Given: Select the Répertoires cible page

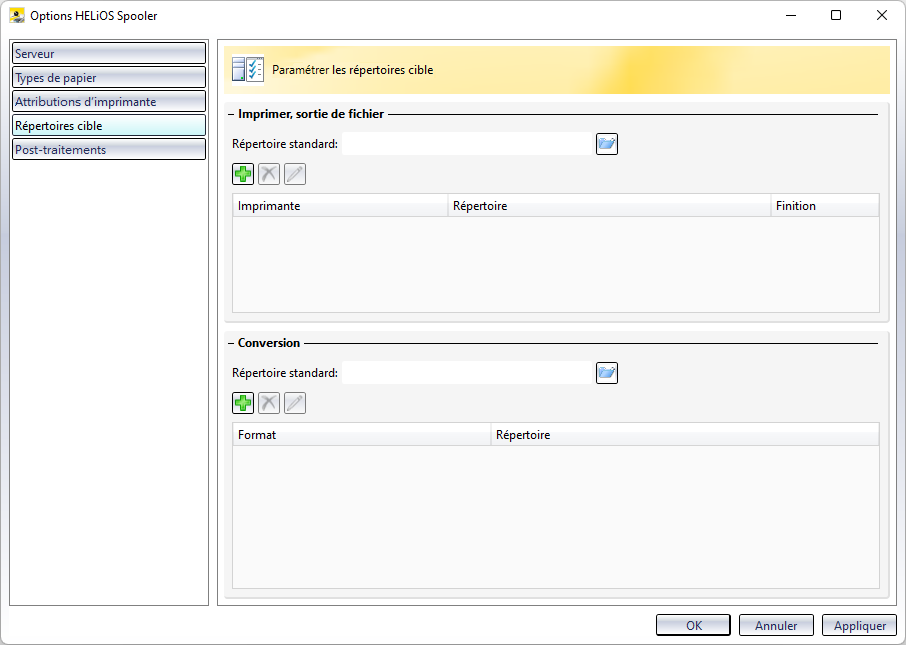Looking at the screenshot, I should (109, 125).
